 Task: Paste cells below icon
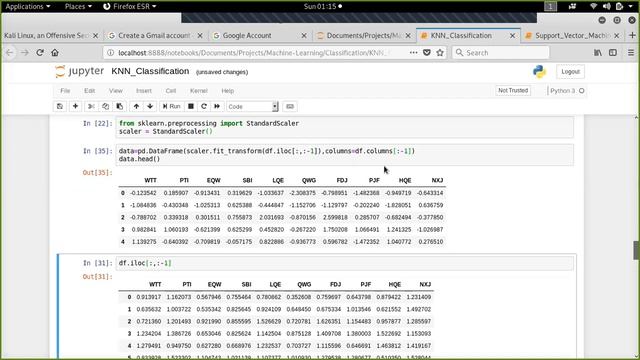[120, 107]
